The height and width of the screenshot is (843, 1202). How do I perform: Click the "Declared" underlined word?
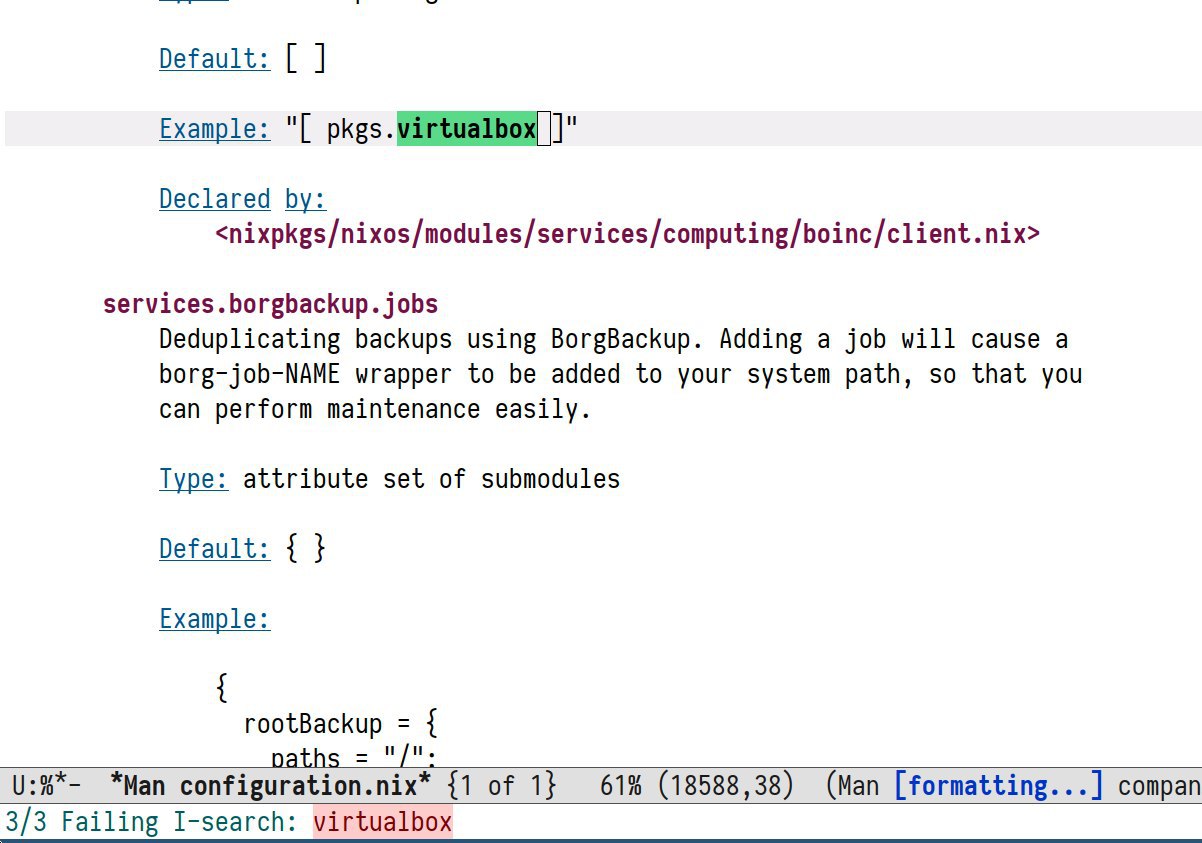(x=214, y=199)
